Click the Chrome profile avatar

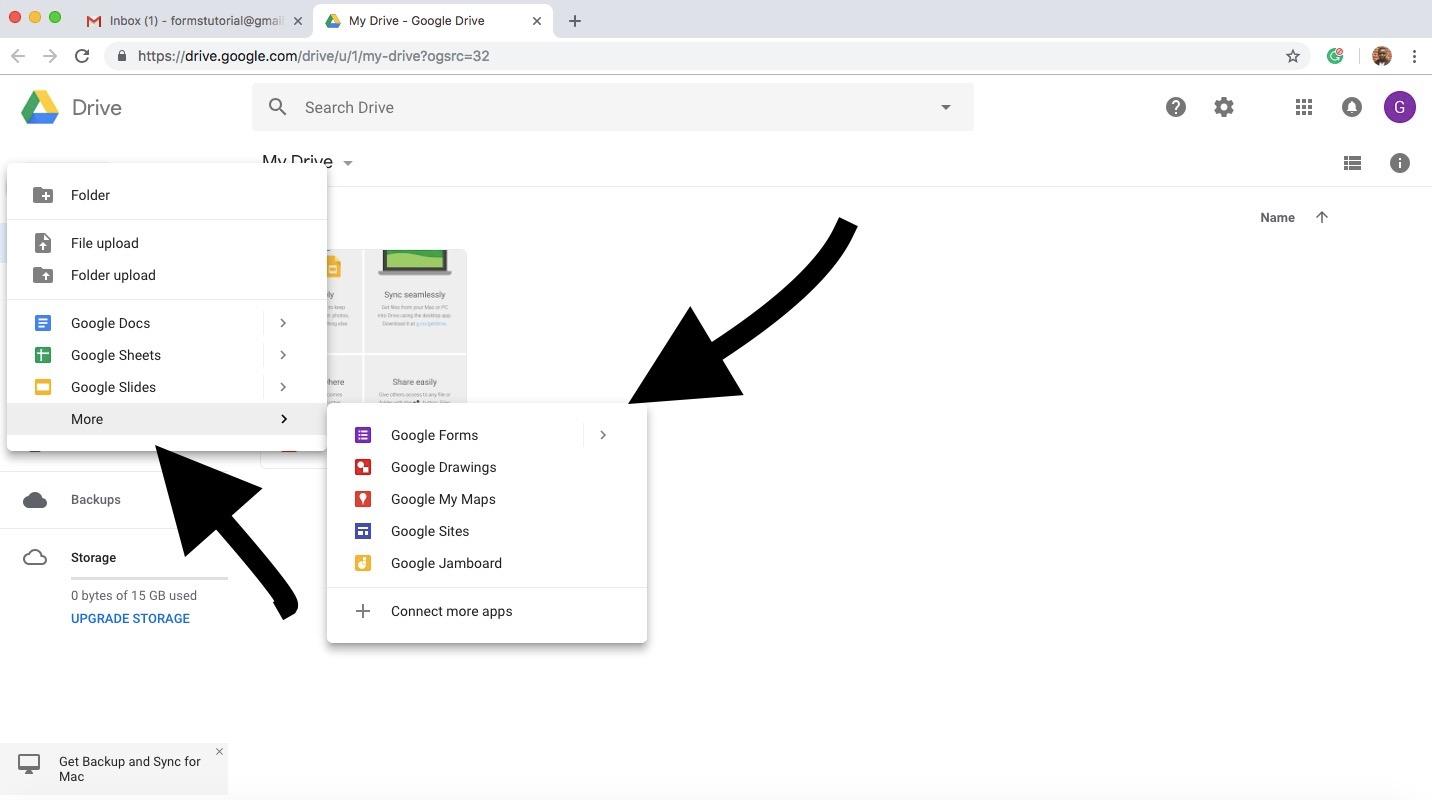pyautogui.click(x=1382, y=56)
